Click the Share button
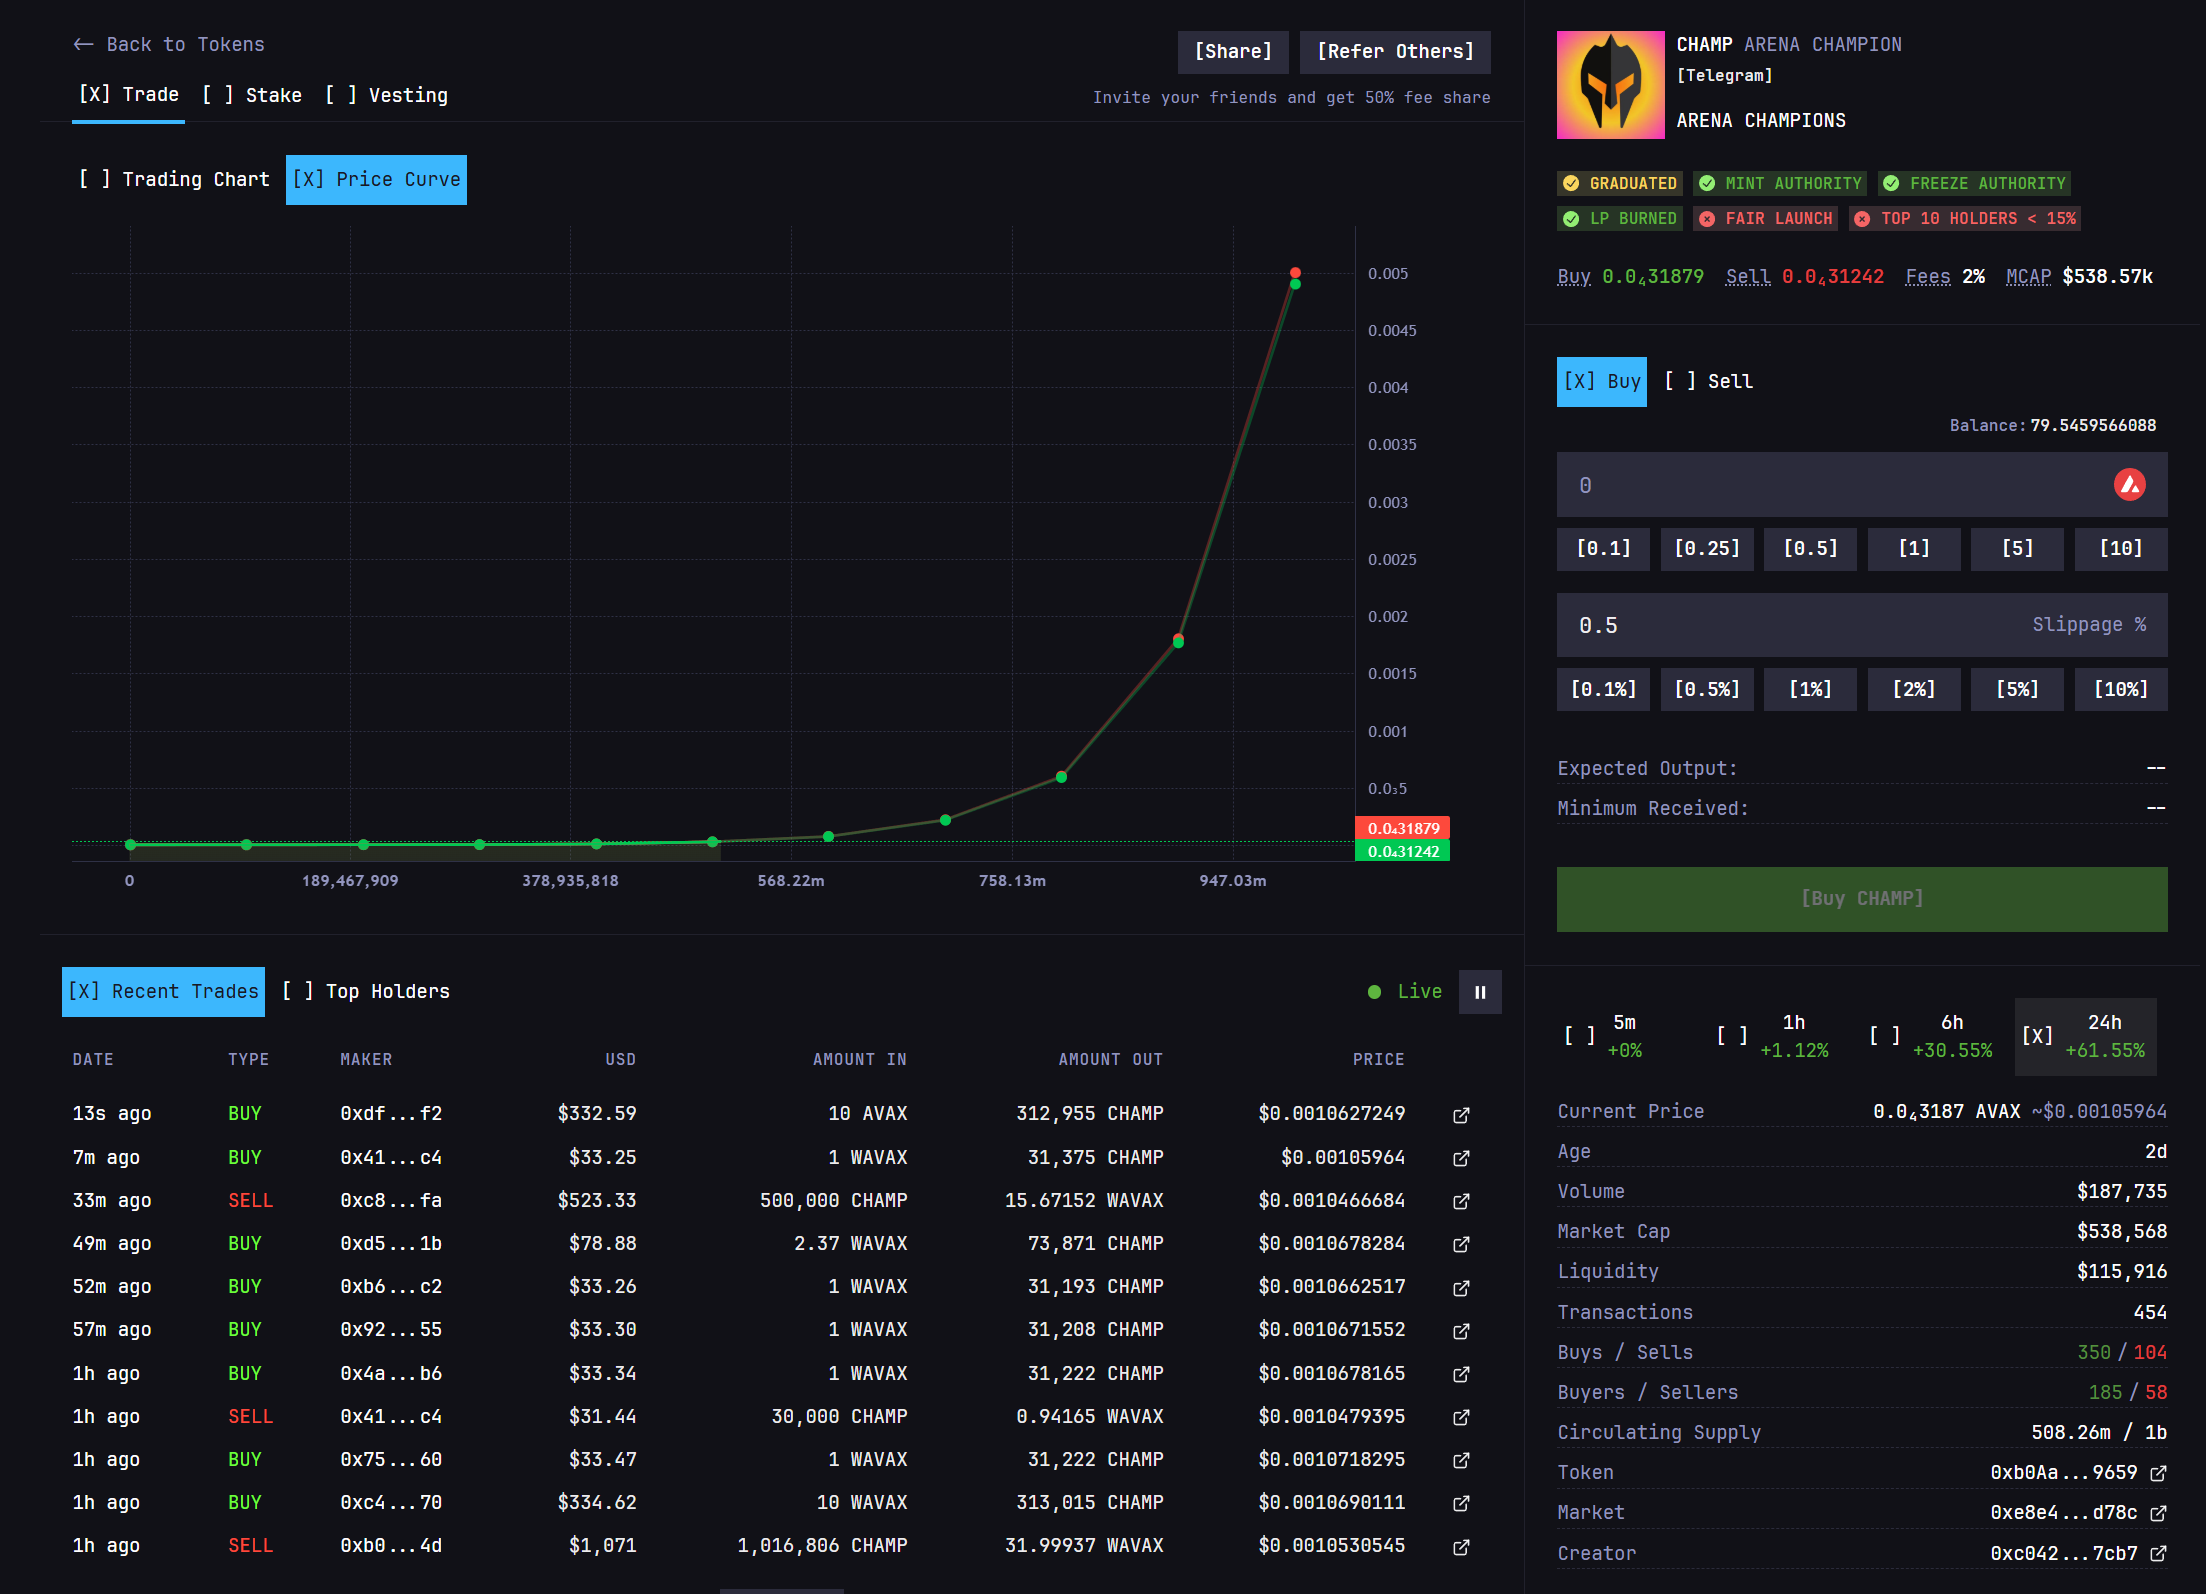This screenshot has width=2206, height=1594. point(1232,52)
